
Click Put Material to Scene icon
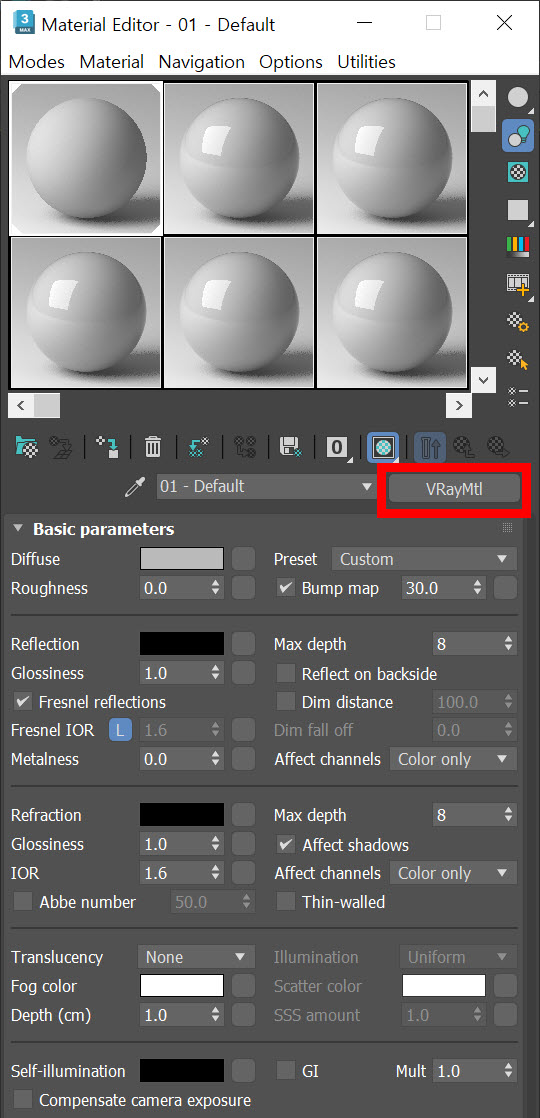(x=61, y=447)
